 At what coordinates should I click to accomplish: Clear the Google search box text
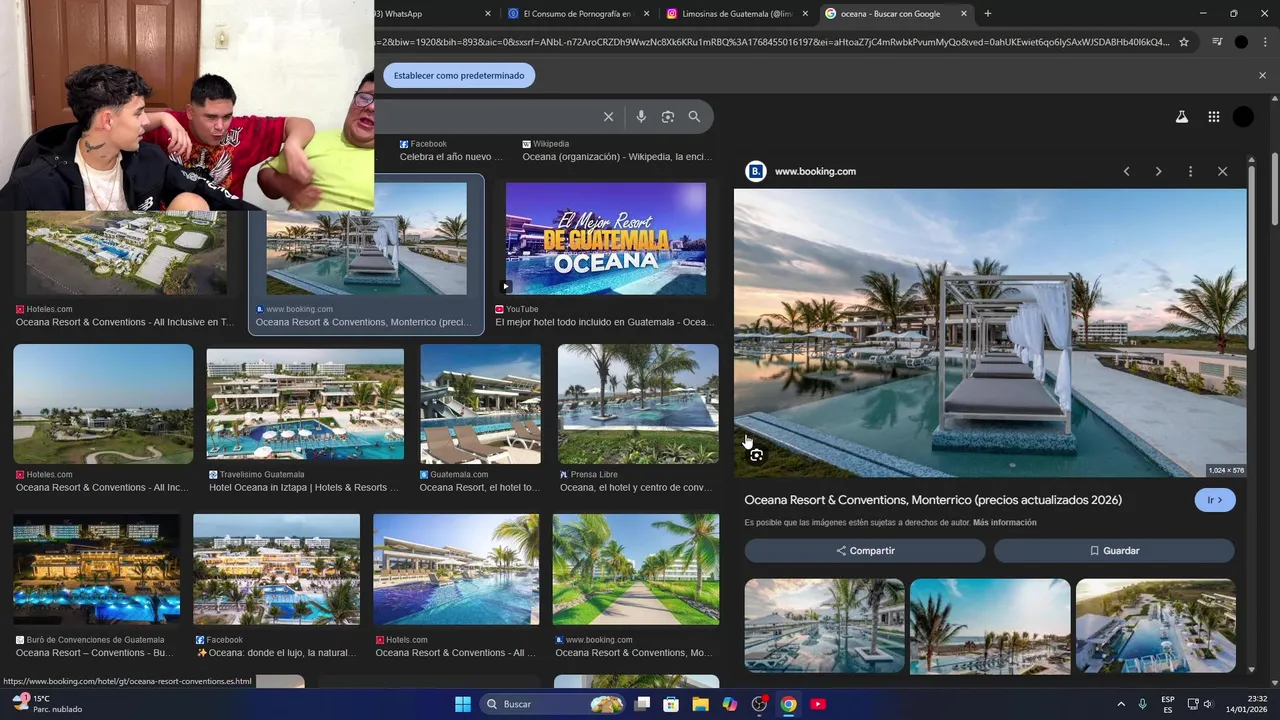click(x=608, y=117)
